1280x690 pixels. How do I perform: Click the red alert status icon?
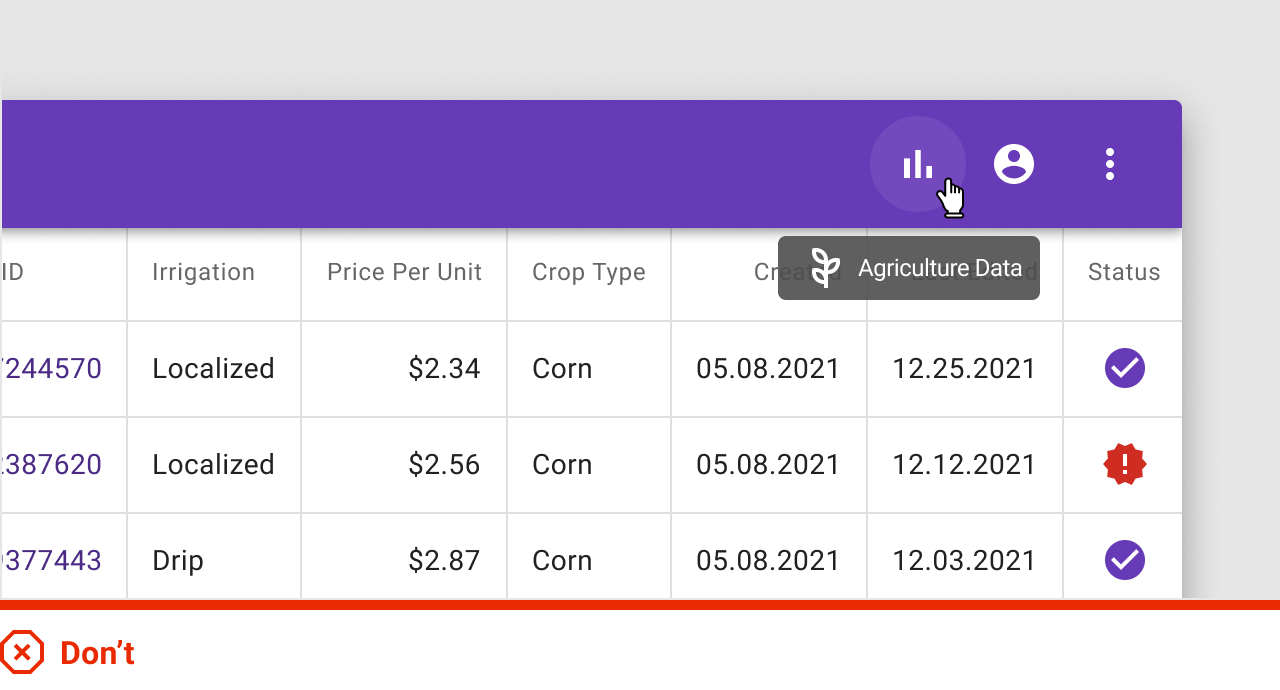1124,464
